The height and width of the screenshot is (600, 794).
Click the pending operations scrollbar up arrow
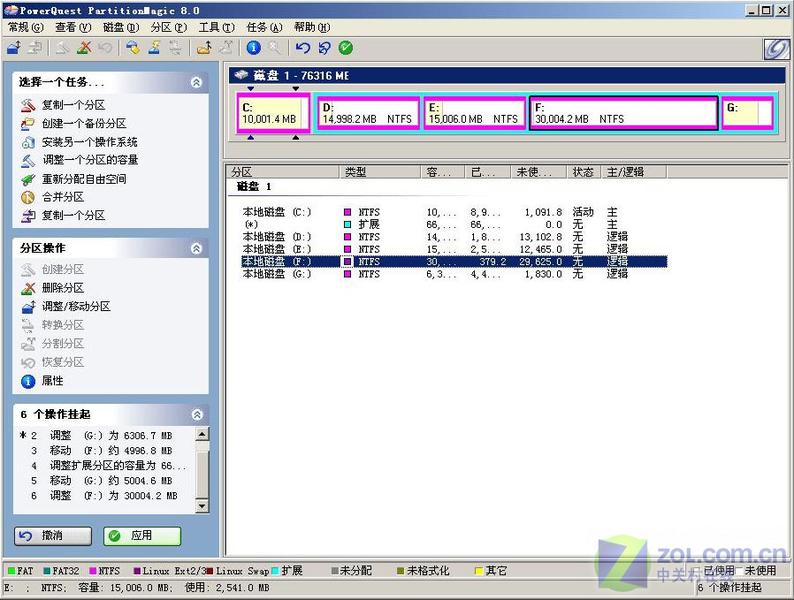click(202, 434)
